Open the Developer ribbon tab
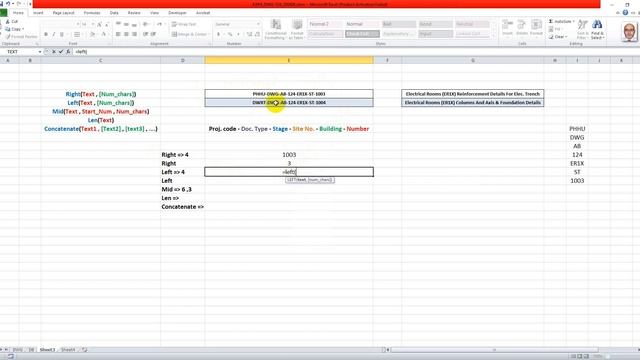Screen dimensions: 640x360 point(177,13)
